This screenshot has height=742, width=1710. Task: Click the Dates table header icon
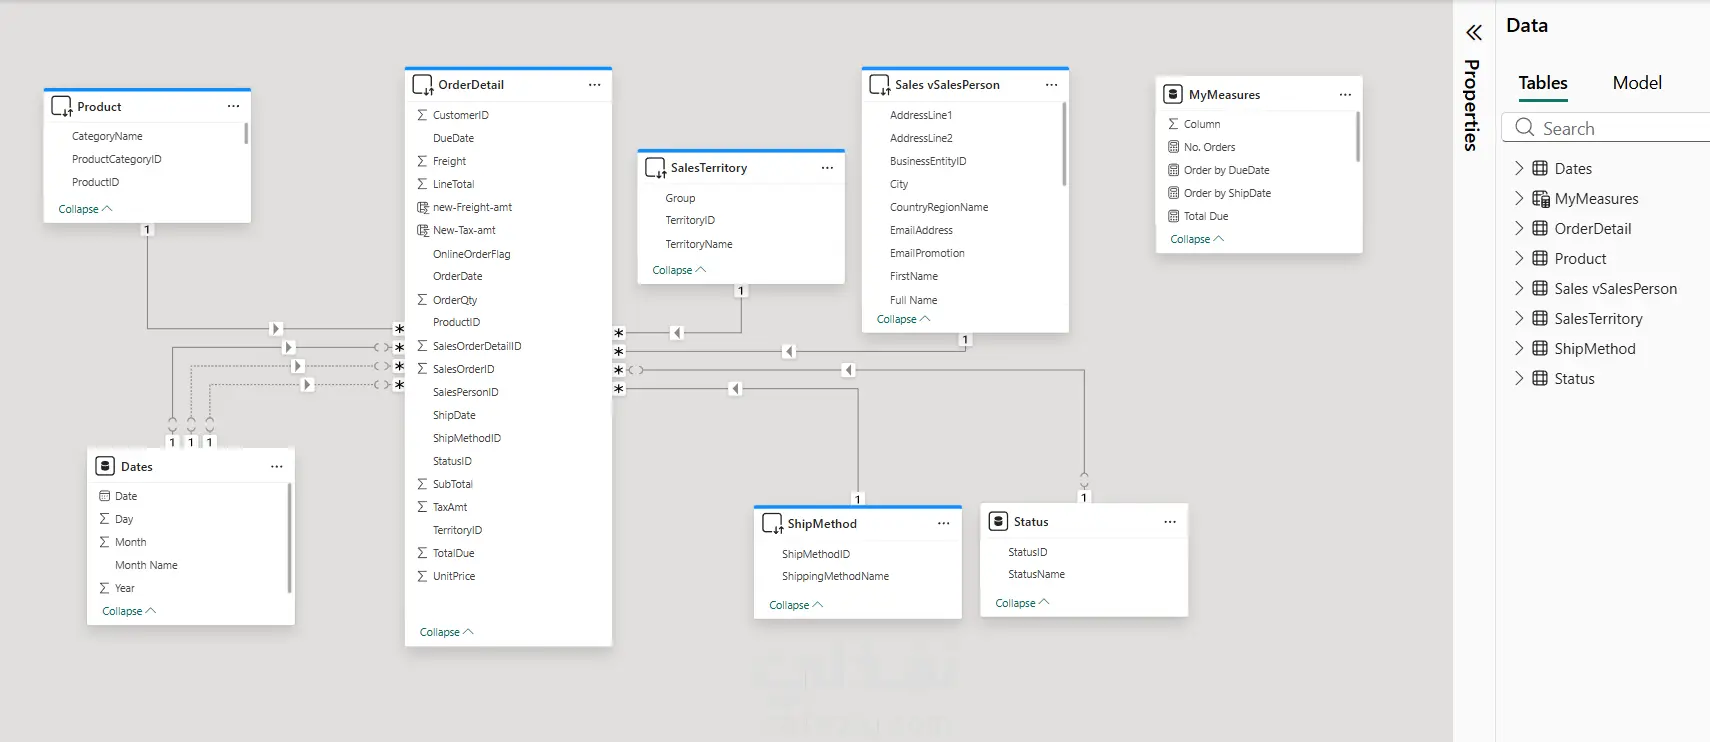pyautogui.click(x=105, y=466)
